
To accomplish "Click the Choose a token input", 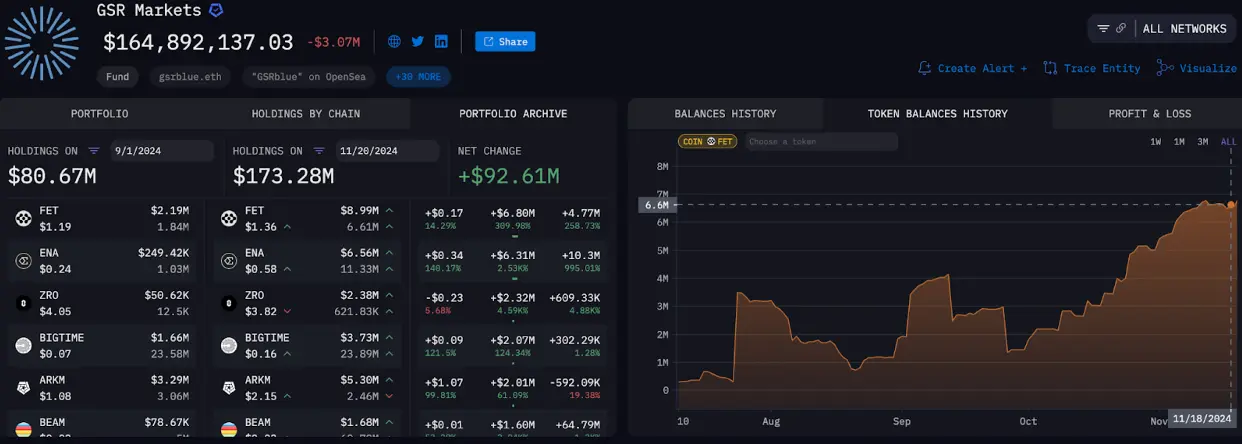I will [x=820, y=142].
